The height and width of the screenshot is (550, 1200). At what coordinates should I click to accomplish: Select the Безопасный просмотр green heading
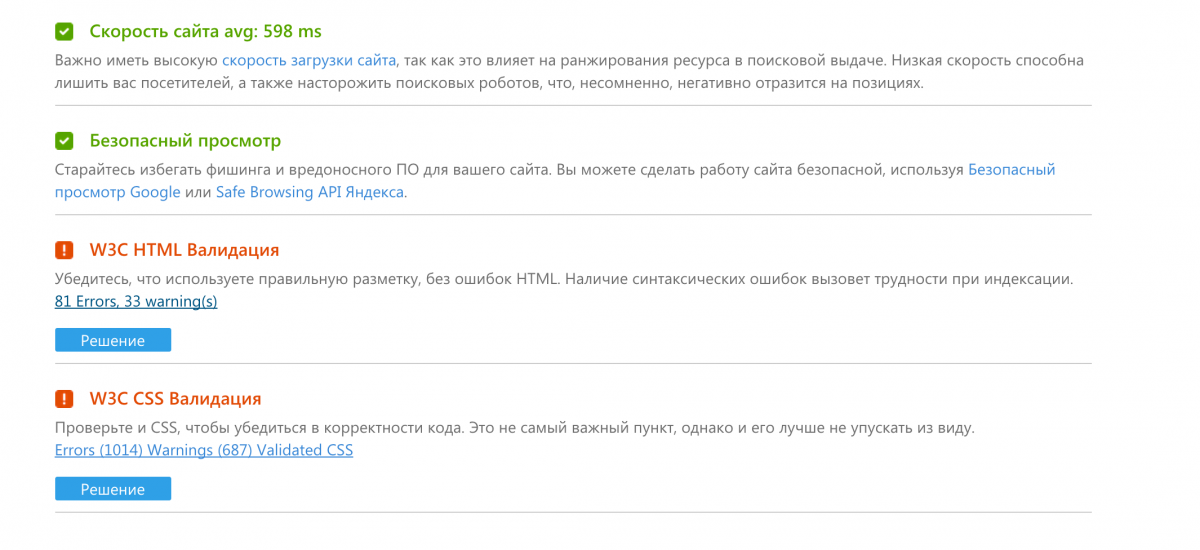[185, 141]
